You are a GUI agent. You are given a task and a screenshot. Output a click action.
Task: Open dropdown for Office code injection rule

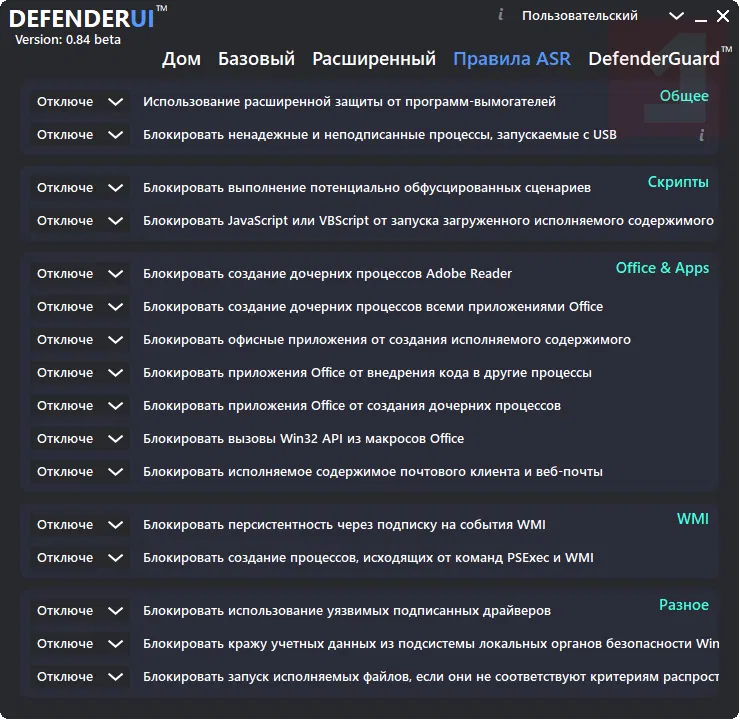click(x=80, y=373)
